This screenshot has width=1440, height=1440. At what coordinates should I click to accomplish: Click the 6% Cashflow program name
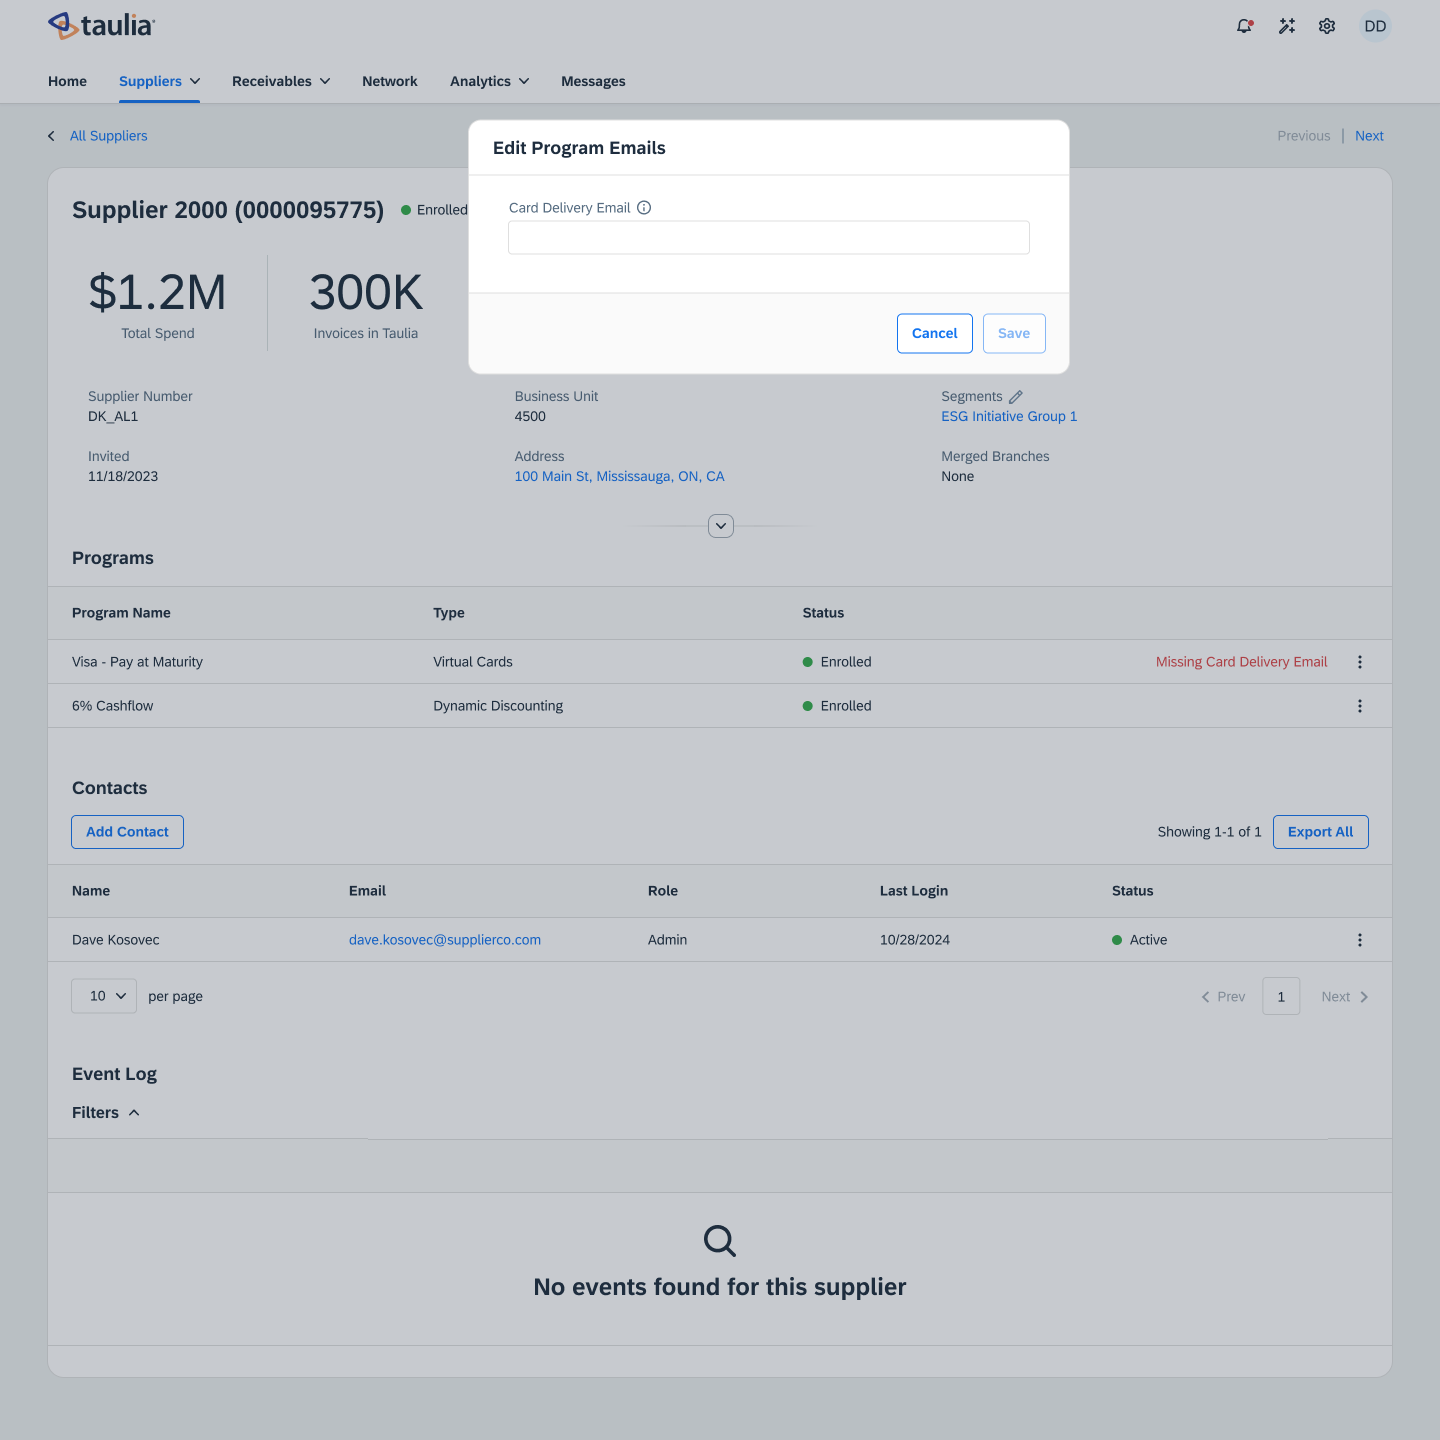(x=112, y=706)
